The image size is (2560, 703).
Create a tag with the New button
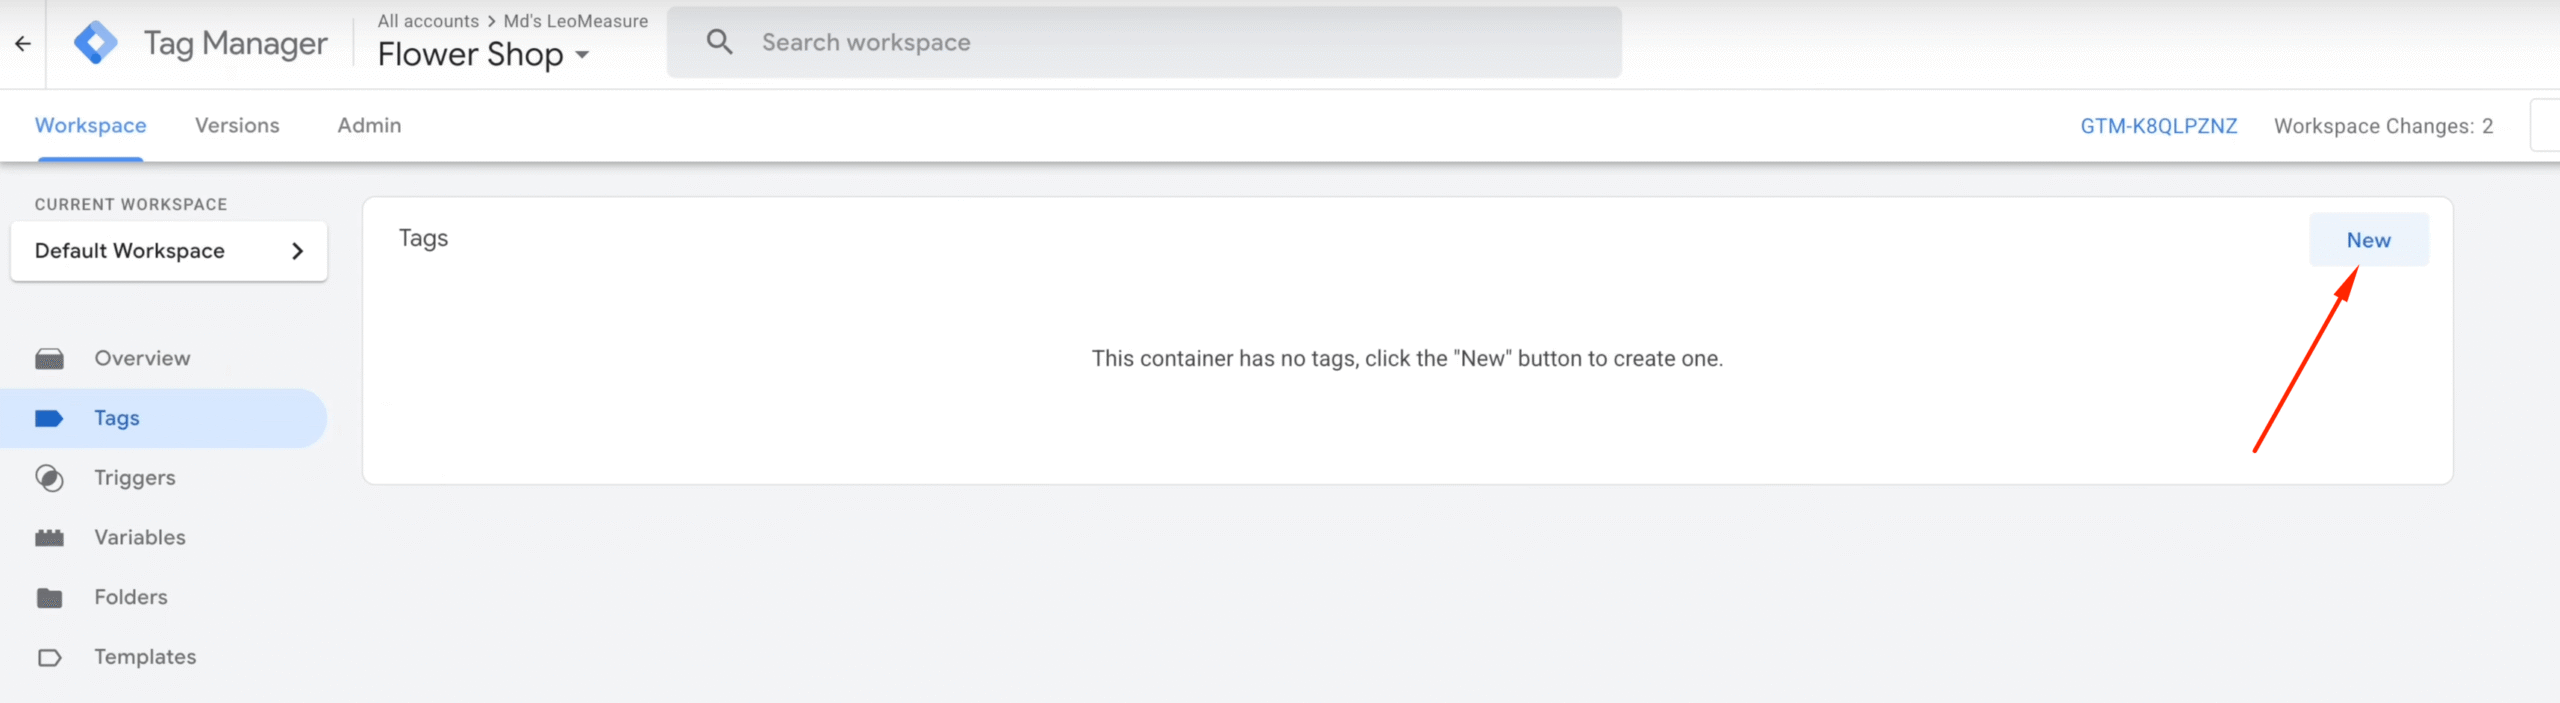[2368, 240]
